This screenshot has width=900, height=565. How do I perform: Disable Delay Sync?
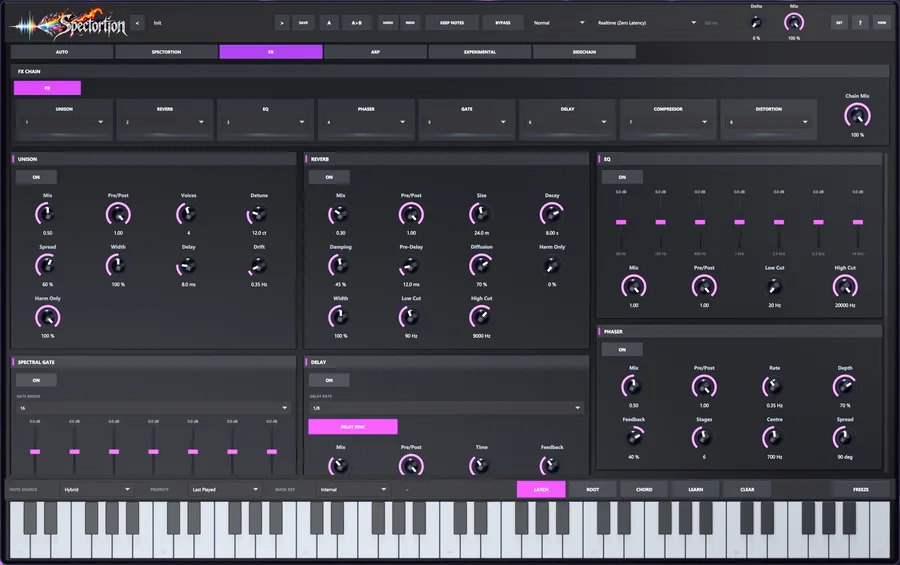(x=353, y=427)
